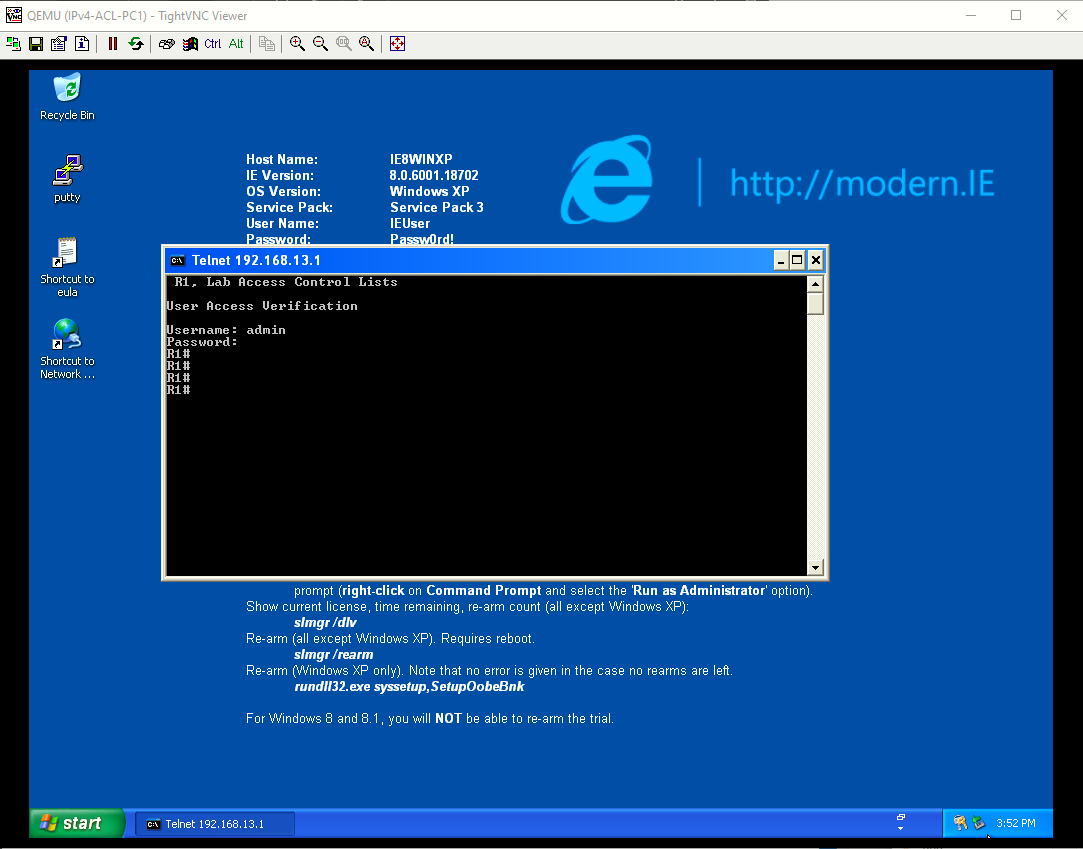Select the Shortcut to Network icon
The width and height of the screenshot is (1083, 849).
(67, 350)
